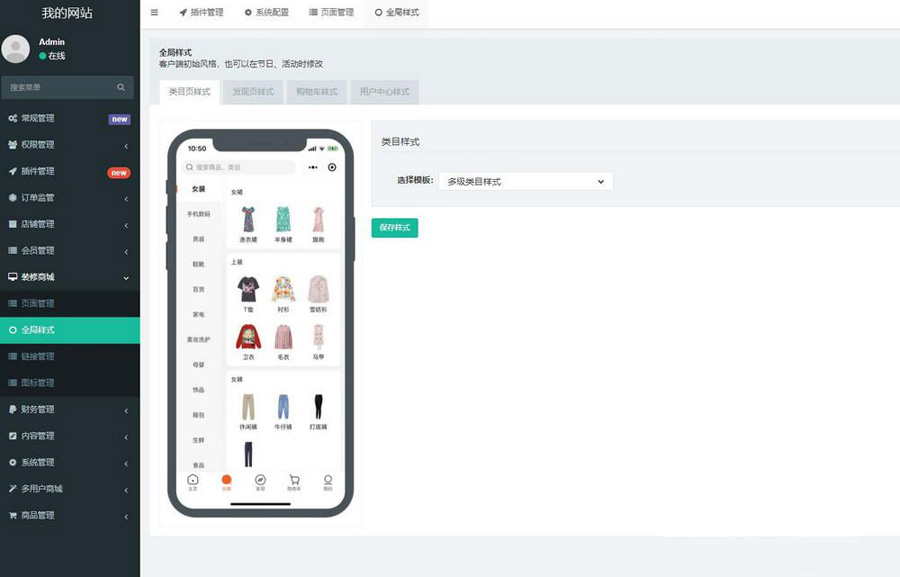The width and height of the screenshot is (900, 577).
Task: Open the 用户中心样式 tab
Action: click(384, 92)
